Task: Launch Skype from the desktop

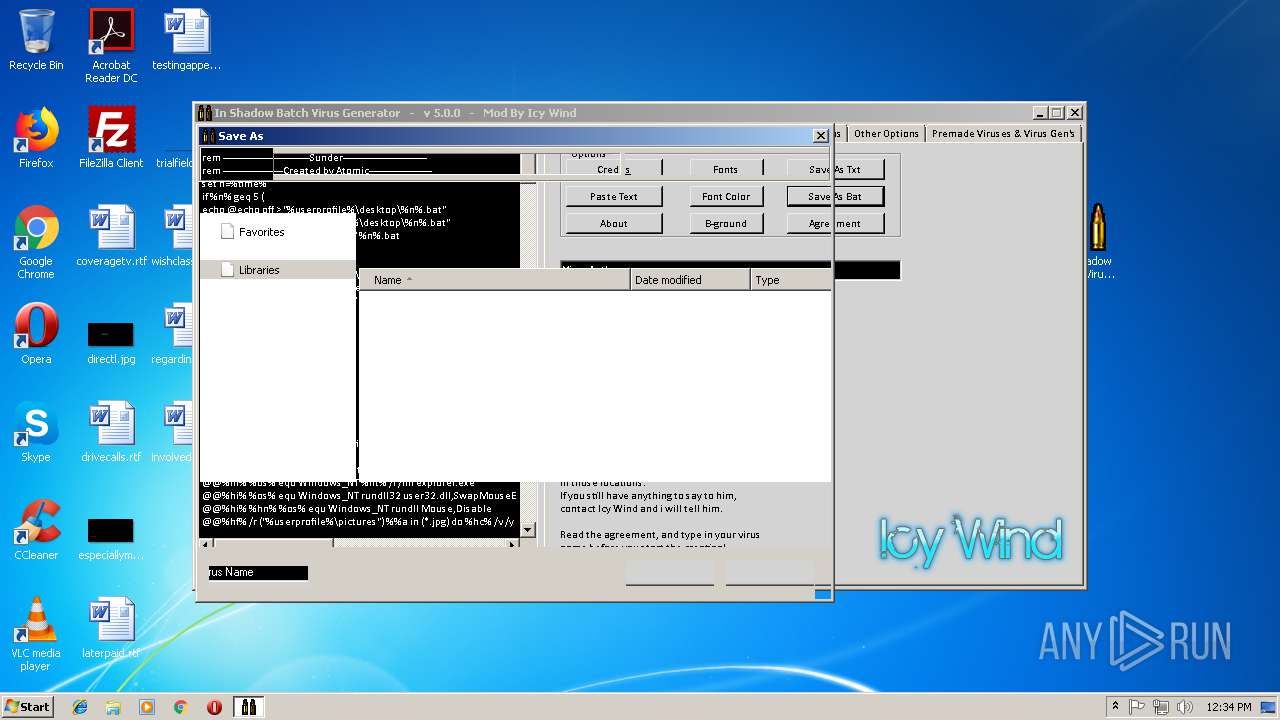Action: coord(36,432)
